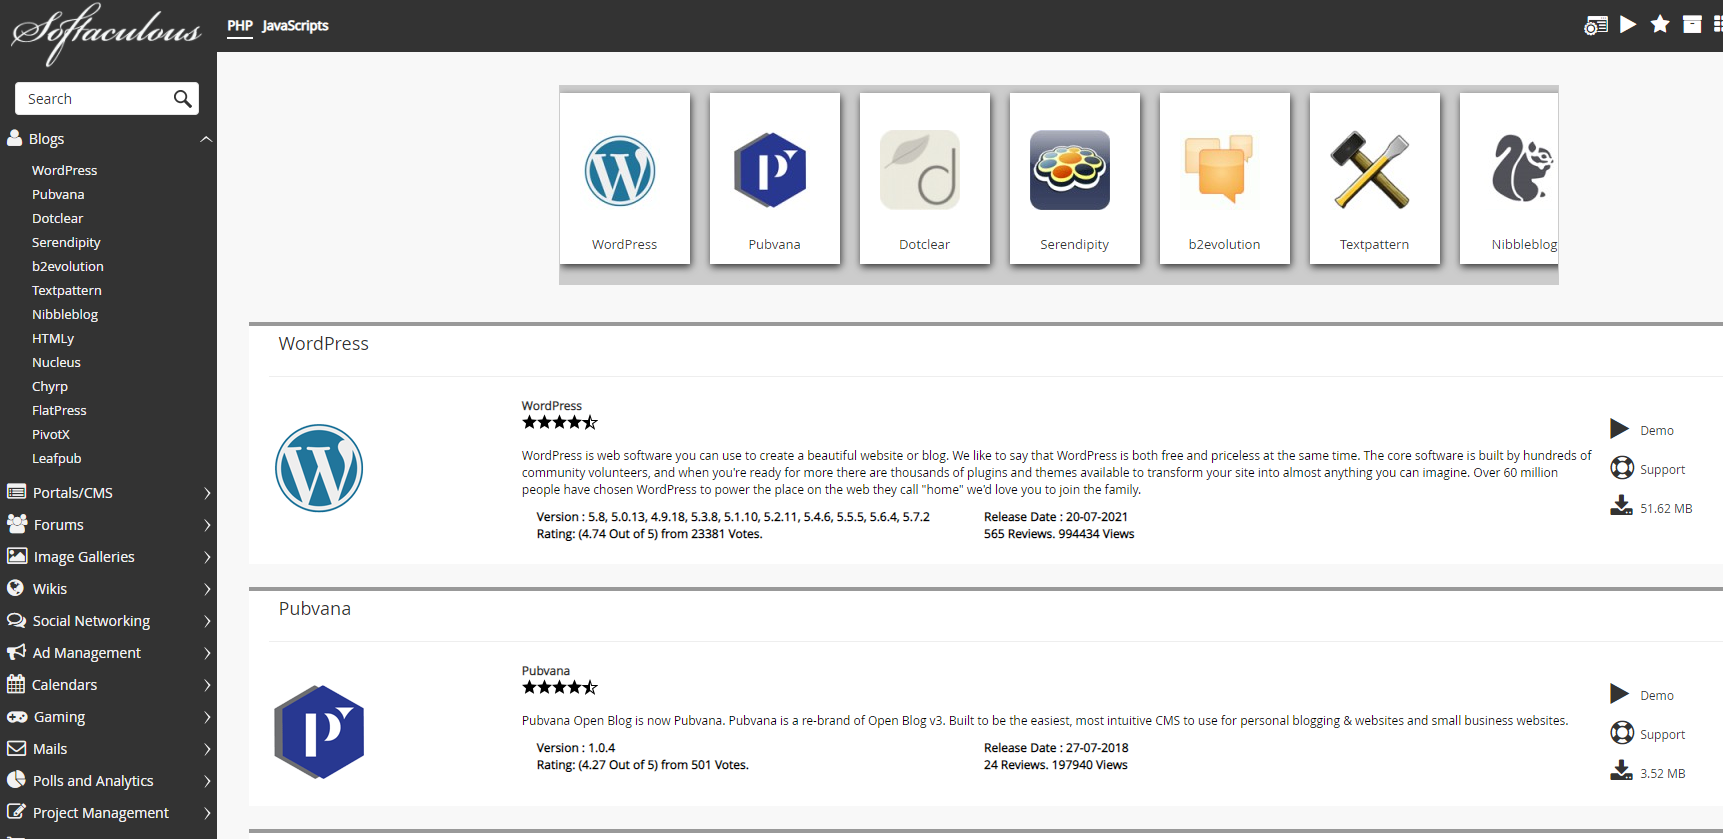Open the Softaculous logo home link
1723x839 pixels.
[x=106, y=29]
